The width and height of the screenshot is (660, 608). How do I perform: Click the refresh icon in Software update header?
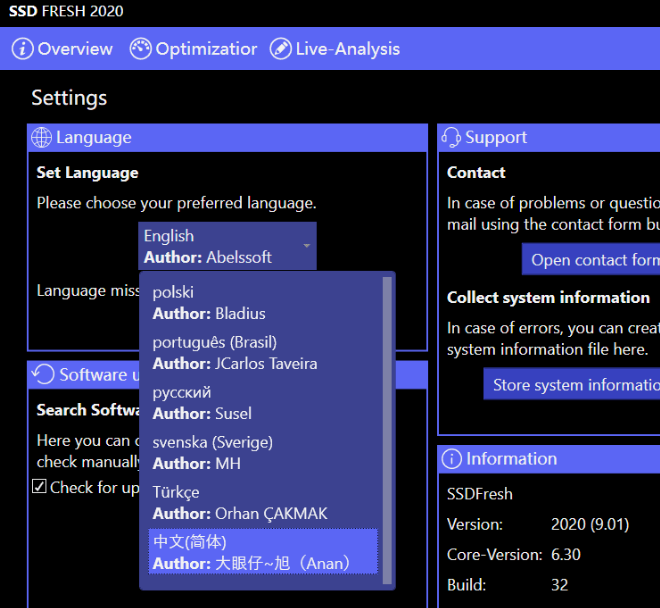click(x=43, y=374)
